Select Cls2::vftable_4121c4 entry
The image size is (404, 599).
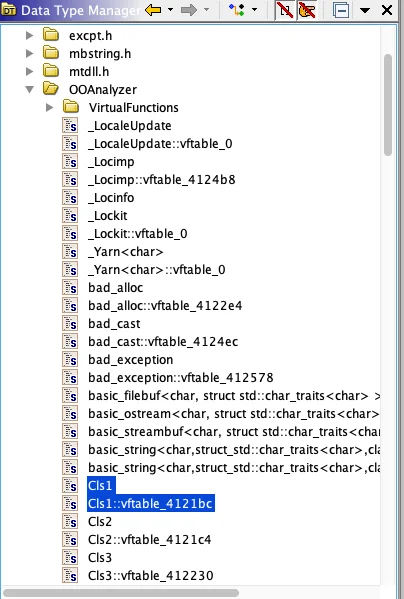point(149,539)
